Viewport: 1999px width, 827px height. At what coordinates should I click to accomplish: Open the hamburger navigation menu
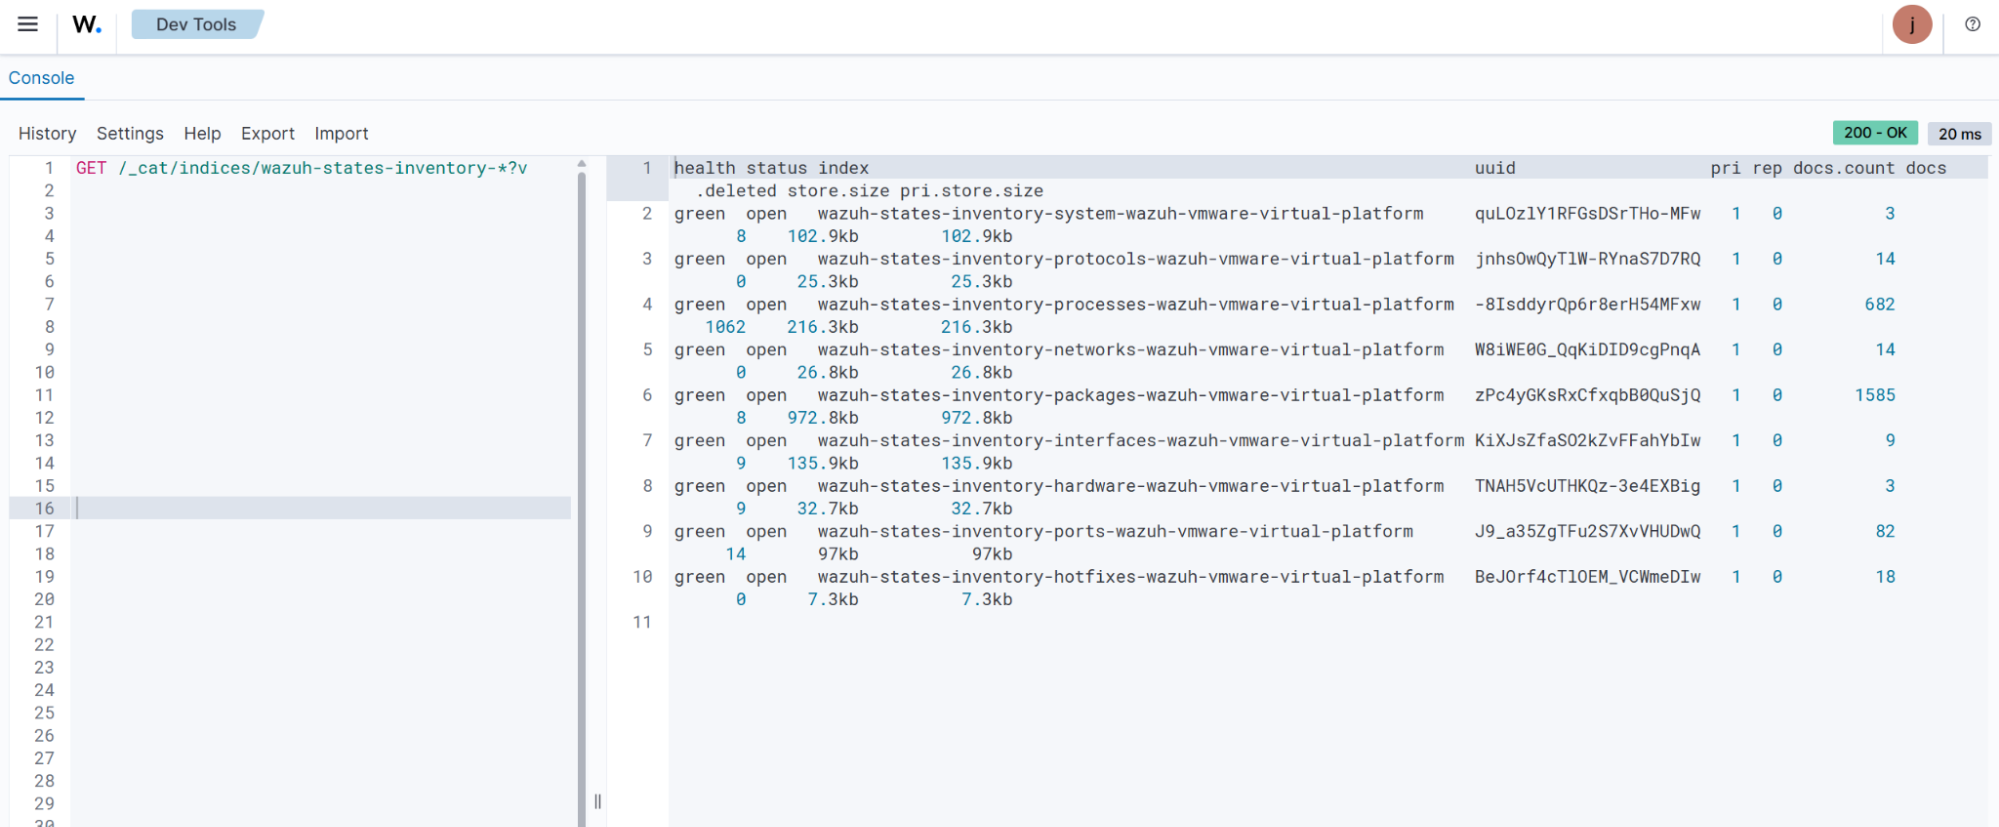28,24
